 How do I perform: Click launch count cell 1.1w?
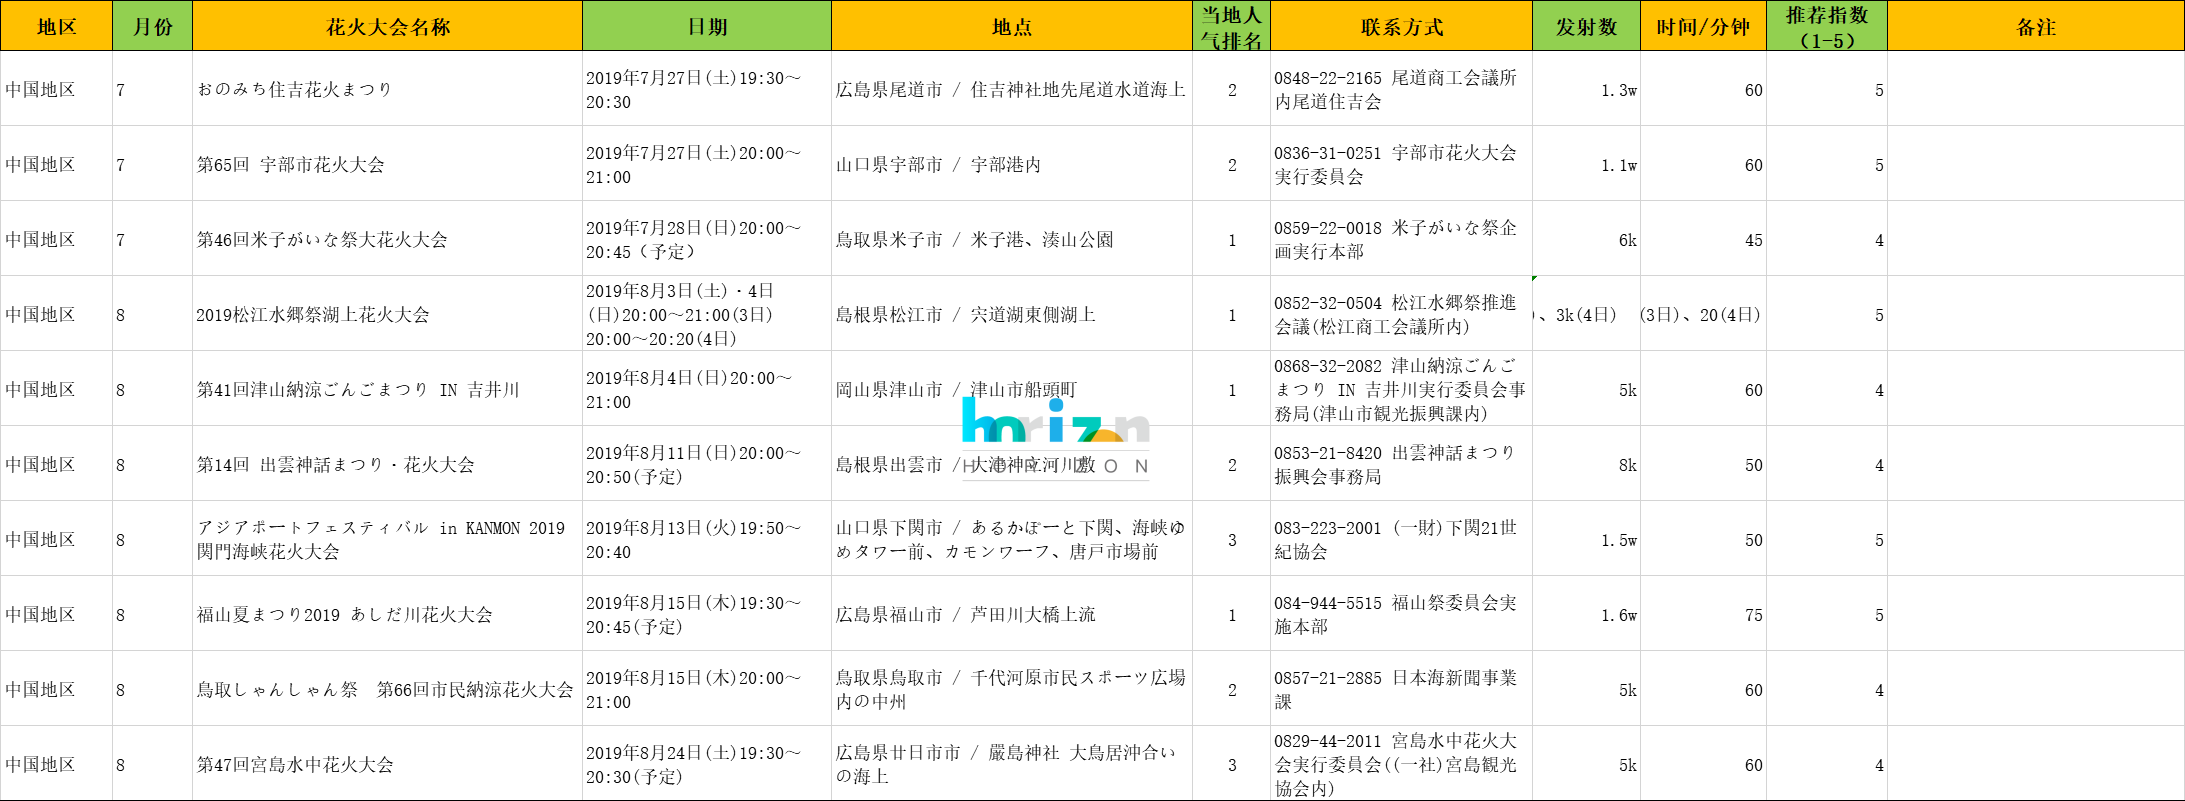[1586, 164]
